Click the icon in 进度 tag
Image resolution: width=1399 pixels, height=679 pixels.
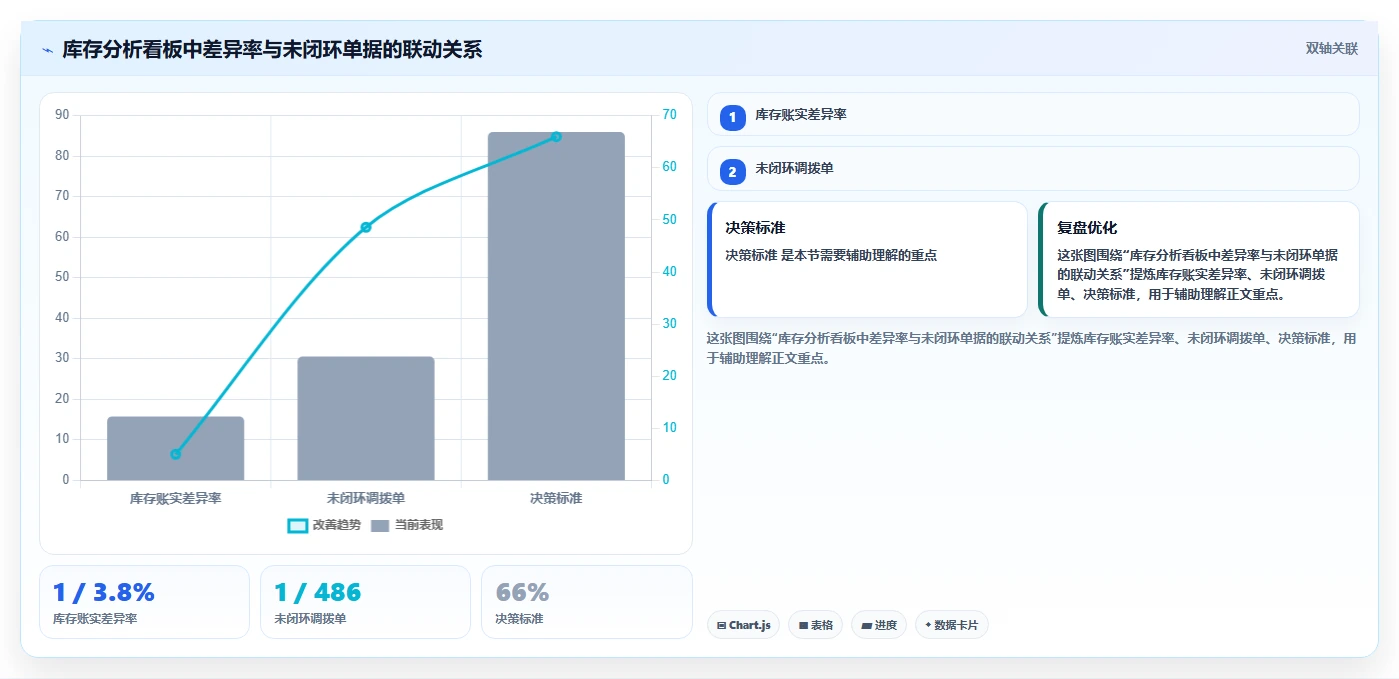[866, 625]
